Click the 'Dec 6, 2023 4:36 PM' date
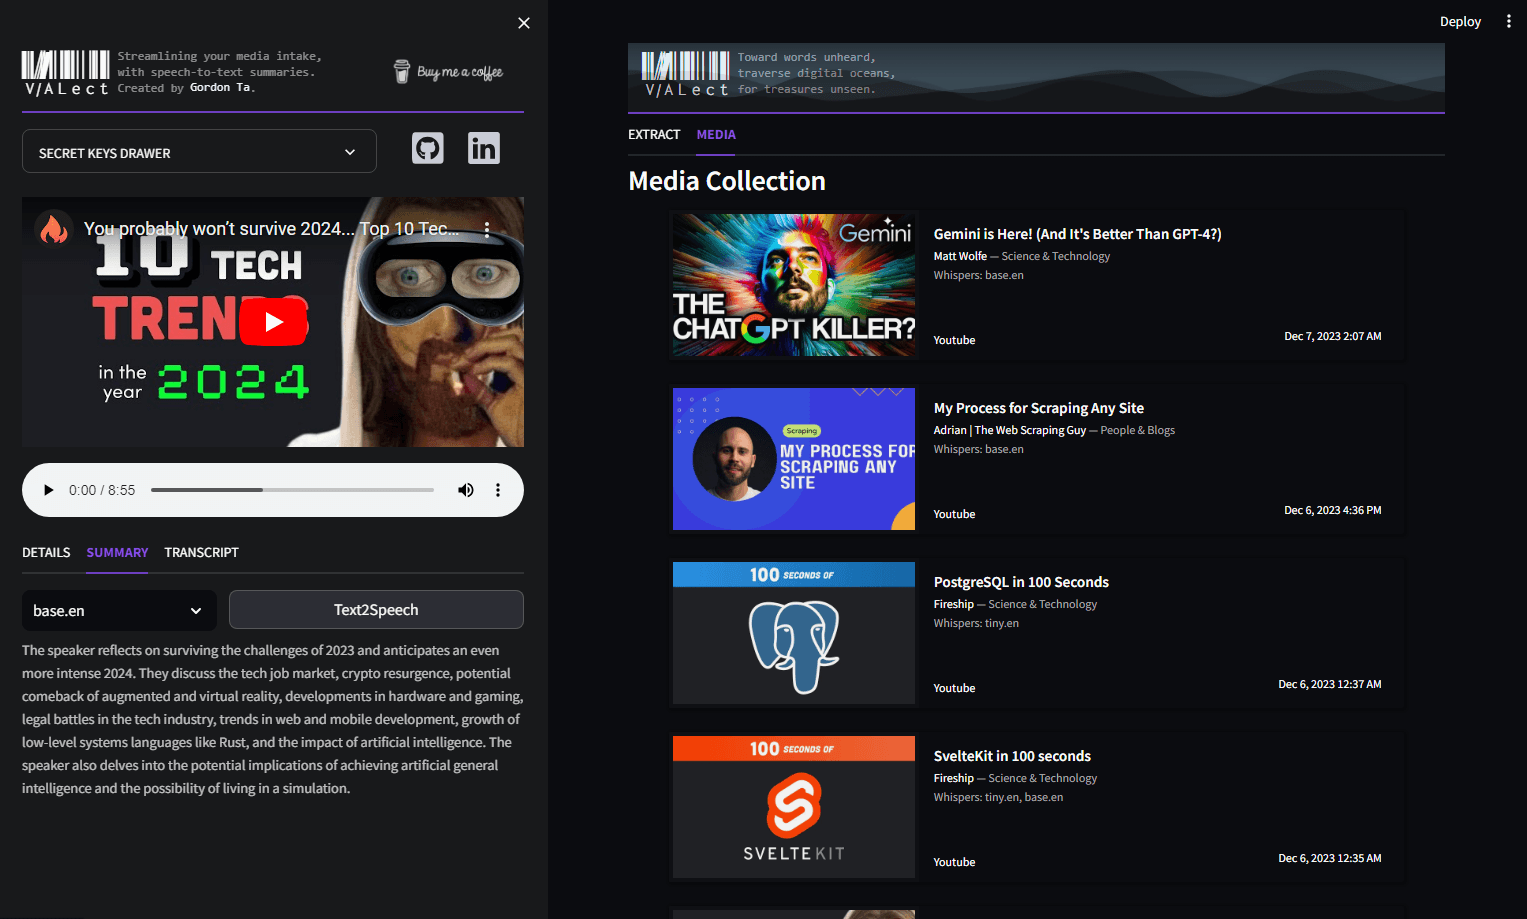The width and height of the screenshot is (1527, 919). (1332, 510)
